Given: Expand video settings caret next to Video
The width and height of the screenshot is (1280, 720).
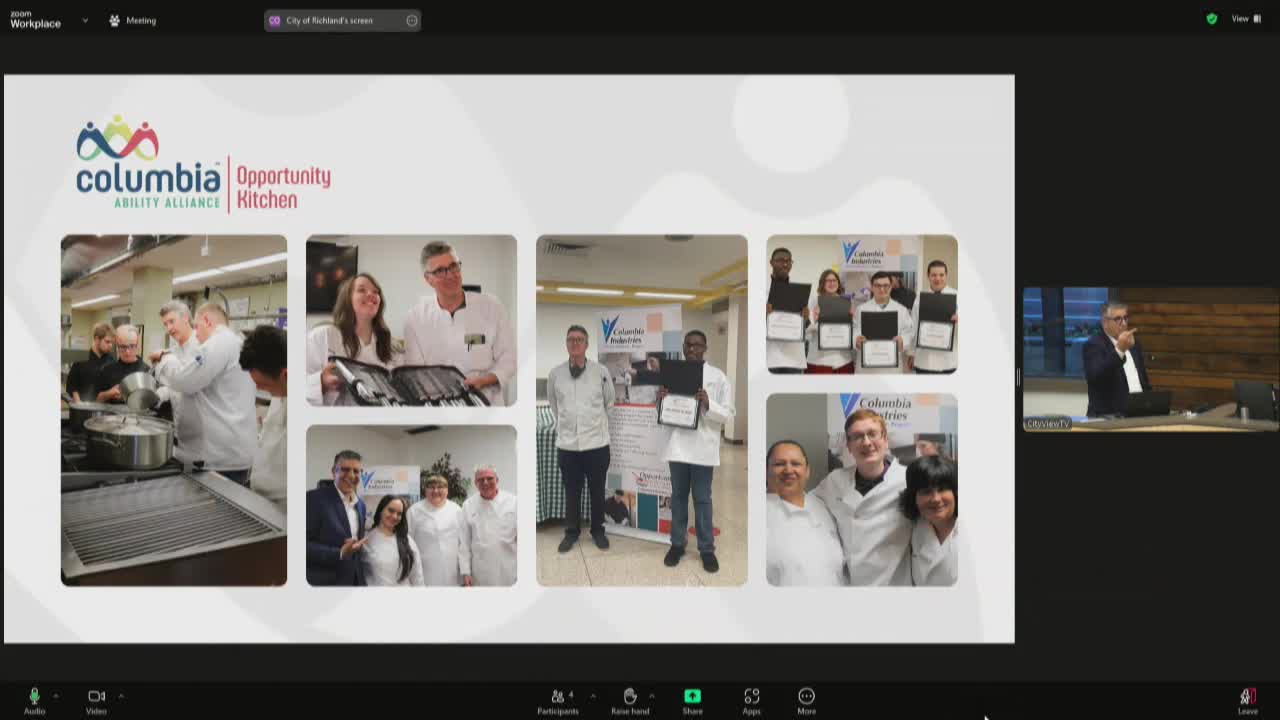Looking at the screenshot, I should (121, 695).
